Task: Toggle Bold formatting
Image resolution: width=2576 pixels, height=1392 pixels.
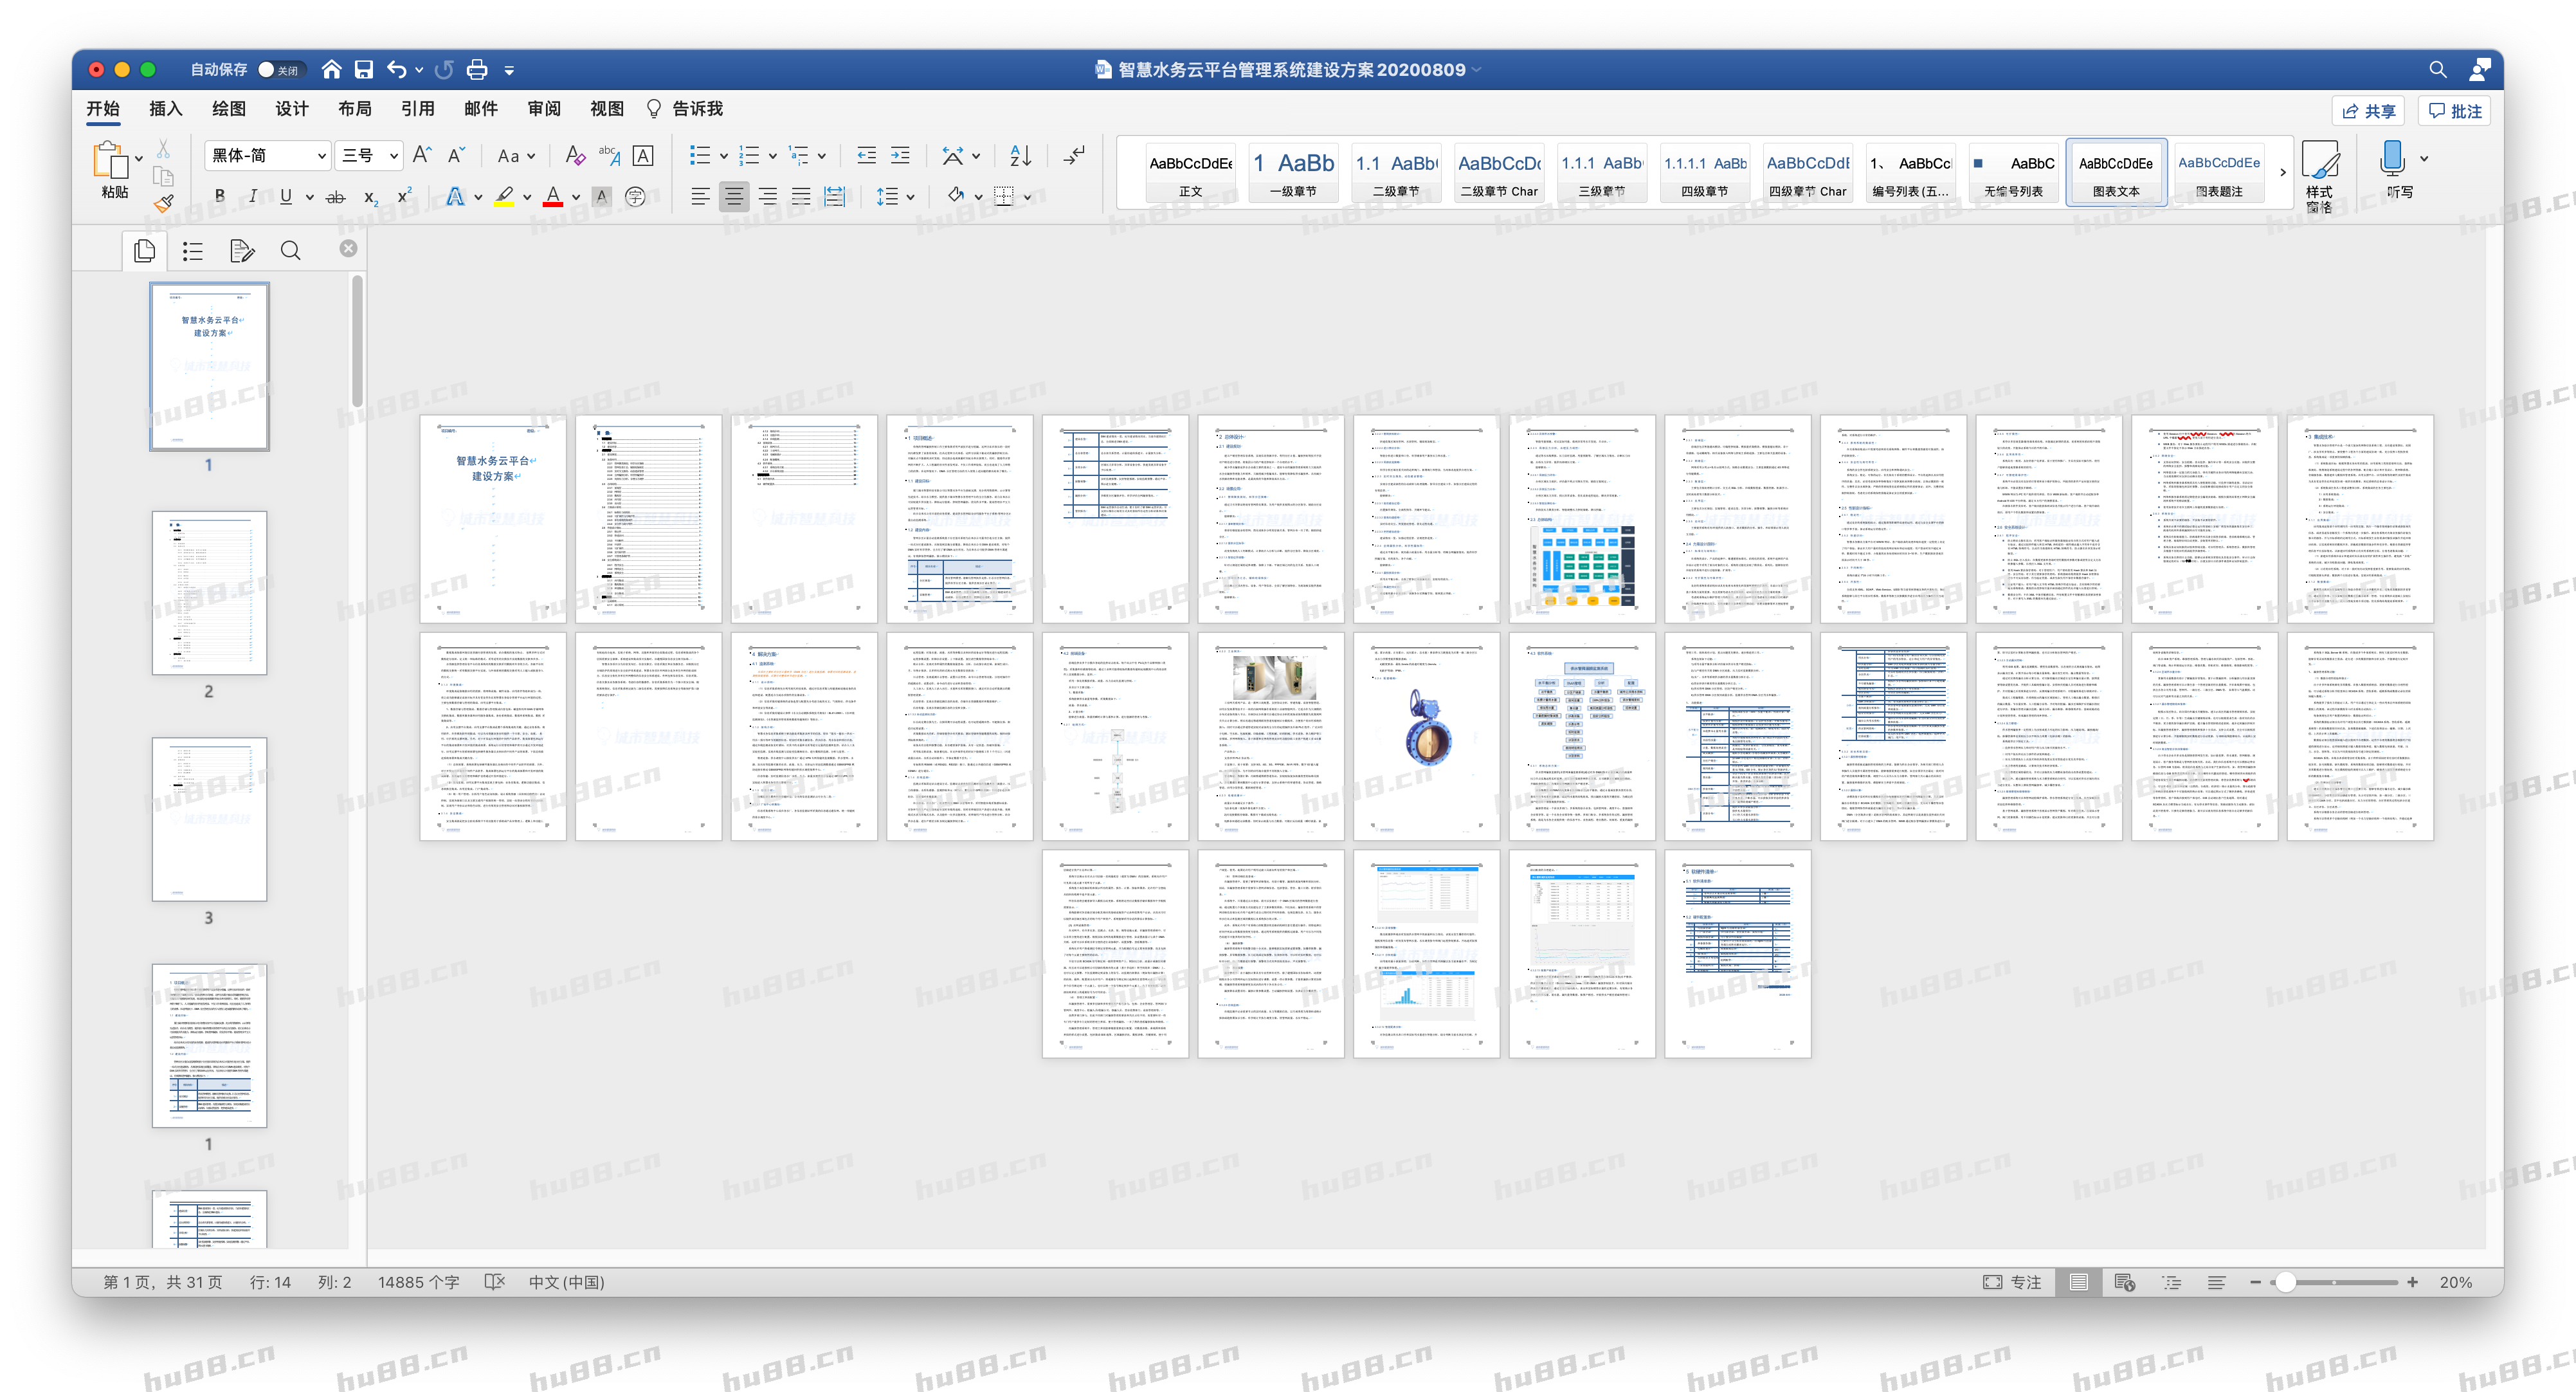Action: click(220, 196)
